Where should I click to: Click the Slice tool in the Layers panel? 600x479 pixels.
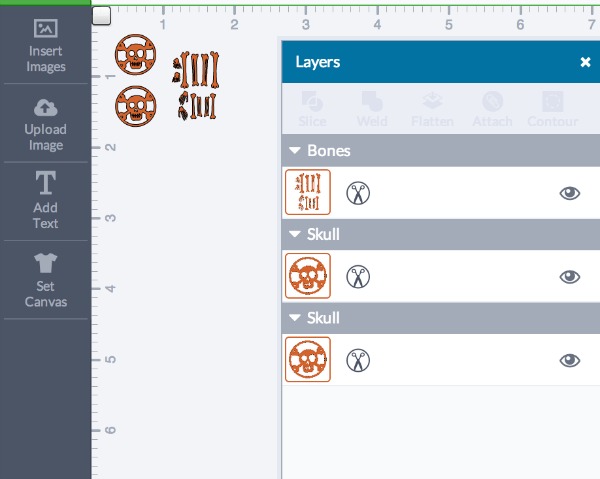(x=311, y=109)
